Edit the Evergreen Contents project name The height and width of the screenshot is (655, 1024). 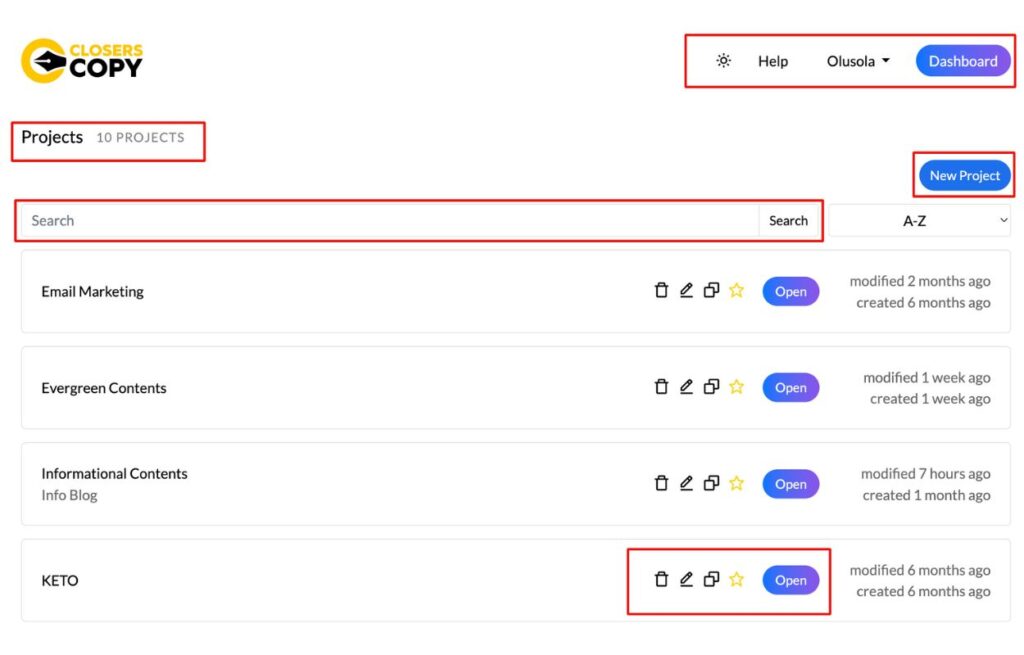click(x=686, y=387)
